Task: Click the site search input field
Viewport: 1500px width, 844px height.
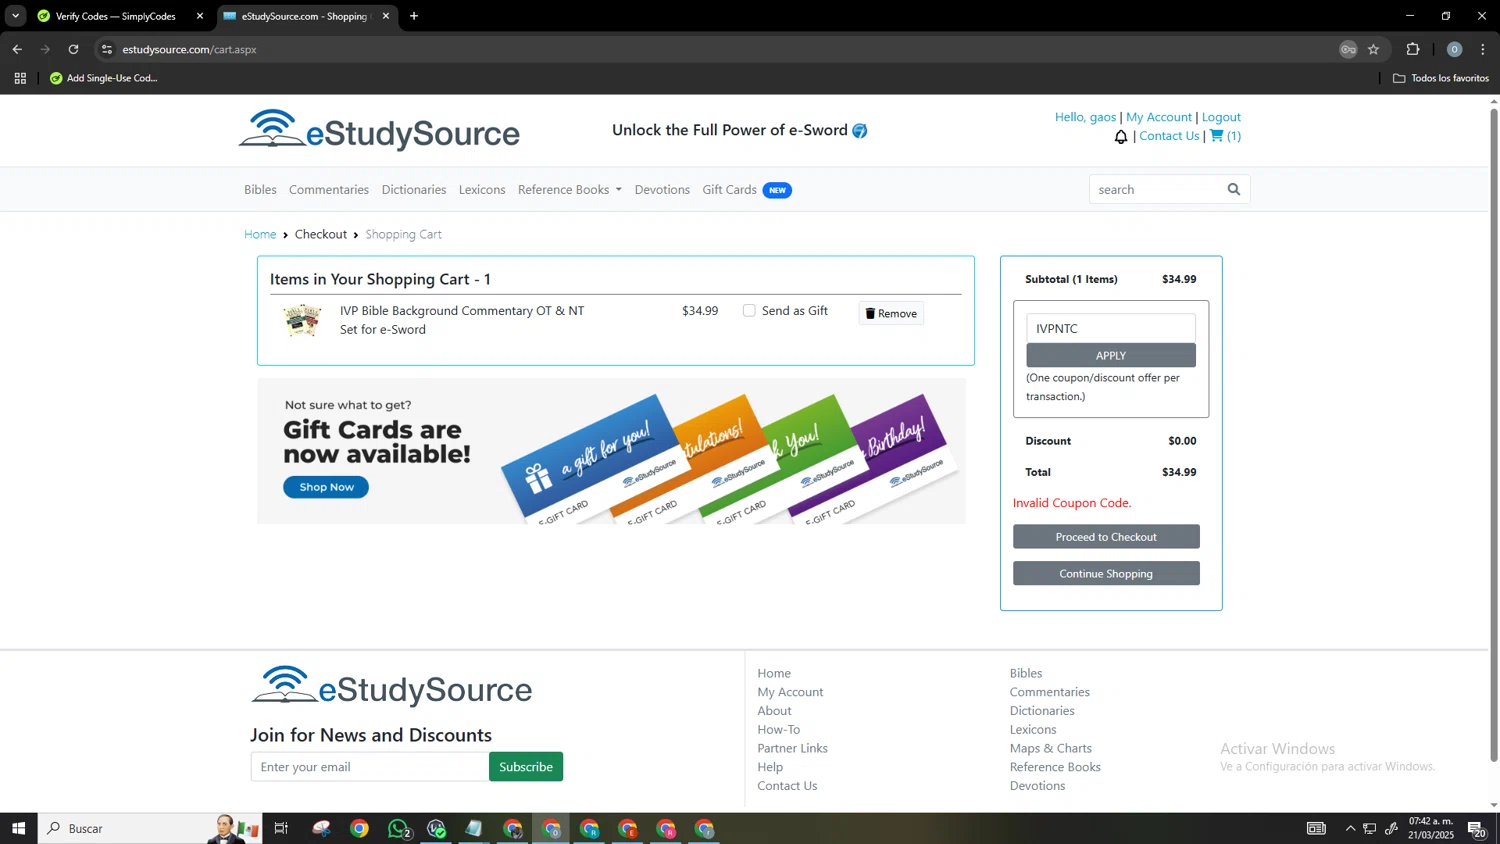Action: [1155, 189]
